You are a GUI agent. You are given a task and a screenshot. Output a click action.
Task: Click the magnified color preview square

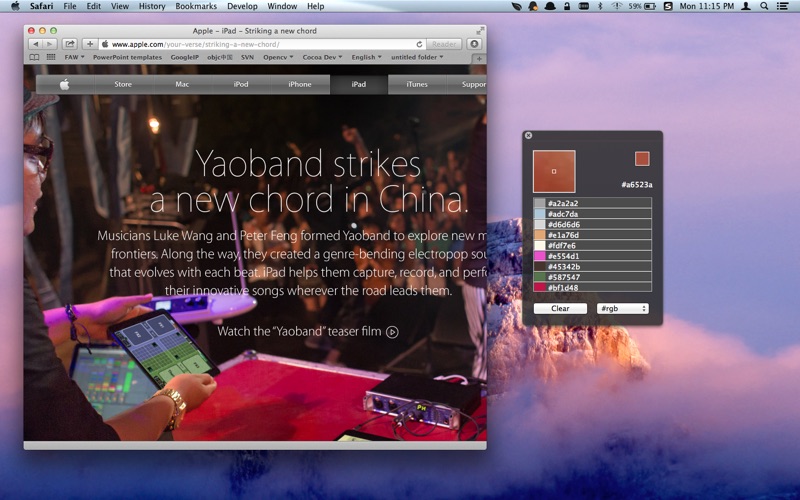pyautogui.click(x=554, y=171)
